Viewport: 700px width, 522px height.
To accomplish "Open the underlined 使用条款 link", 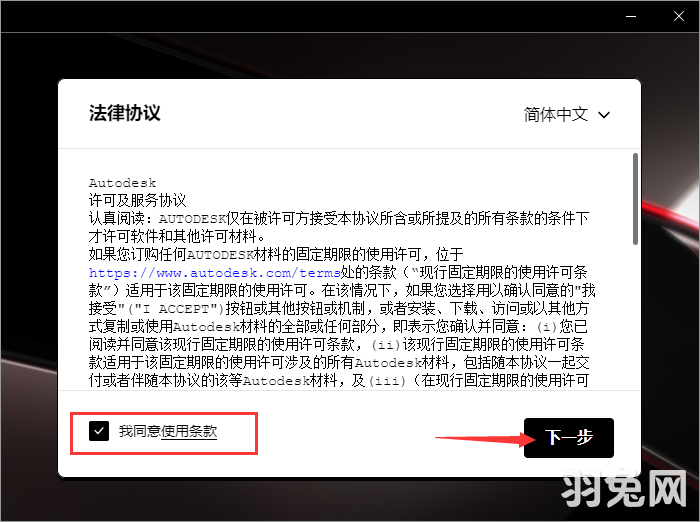I will pyautogui.click(x=189, y=431).
